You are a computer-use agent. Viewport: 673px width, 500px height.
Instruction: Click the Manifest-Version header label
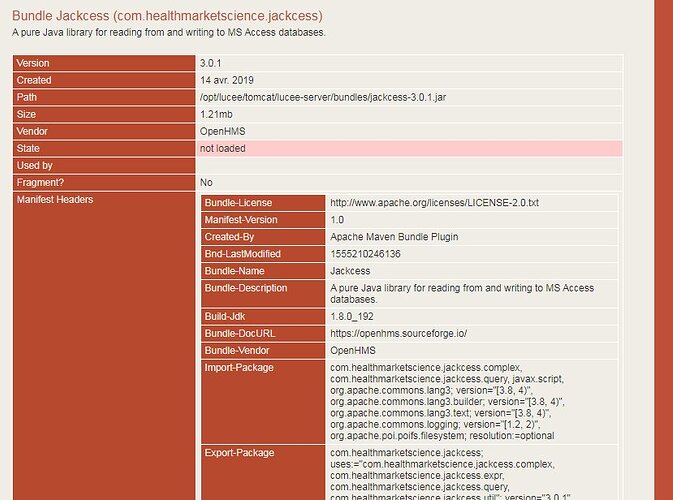point(241,220)
